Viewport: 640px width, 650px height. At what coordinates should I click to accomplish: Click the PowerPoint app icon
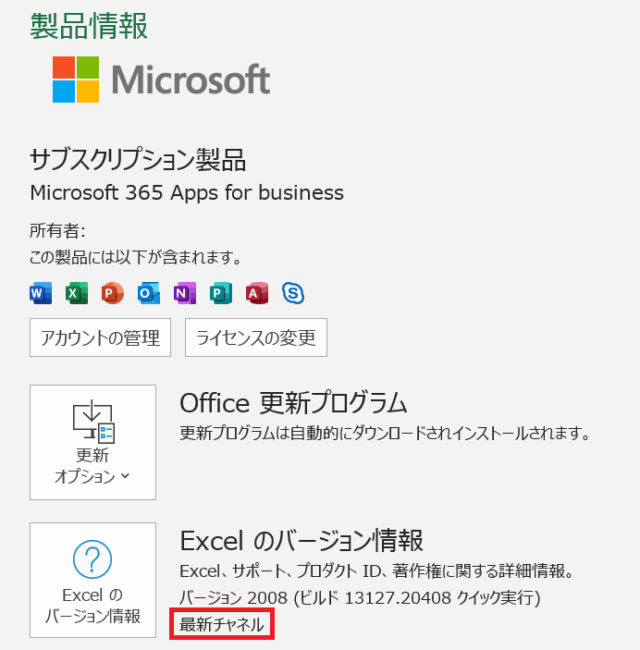(113, 293)
